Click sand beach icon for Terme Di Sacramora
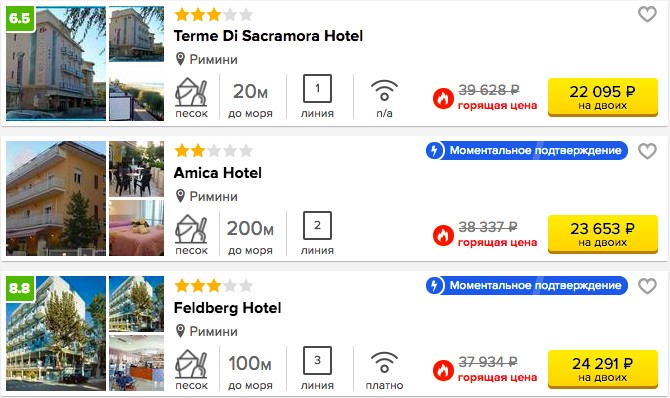 tap(191, 92)
